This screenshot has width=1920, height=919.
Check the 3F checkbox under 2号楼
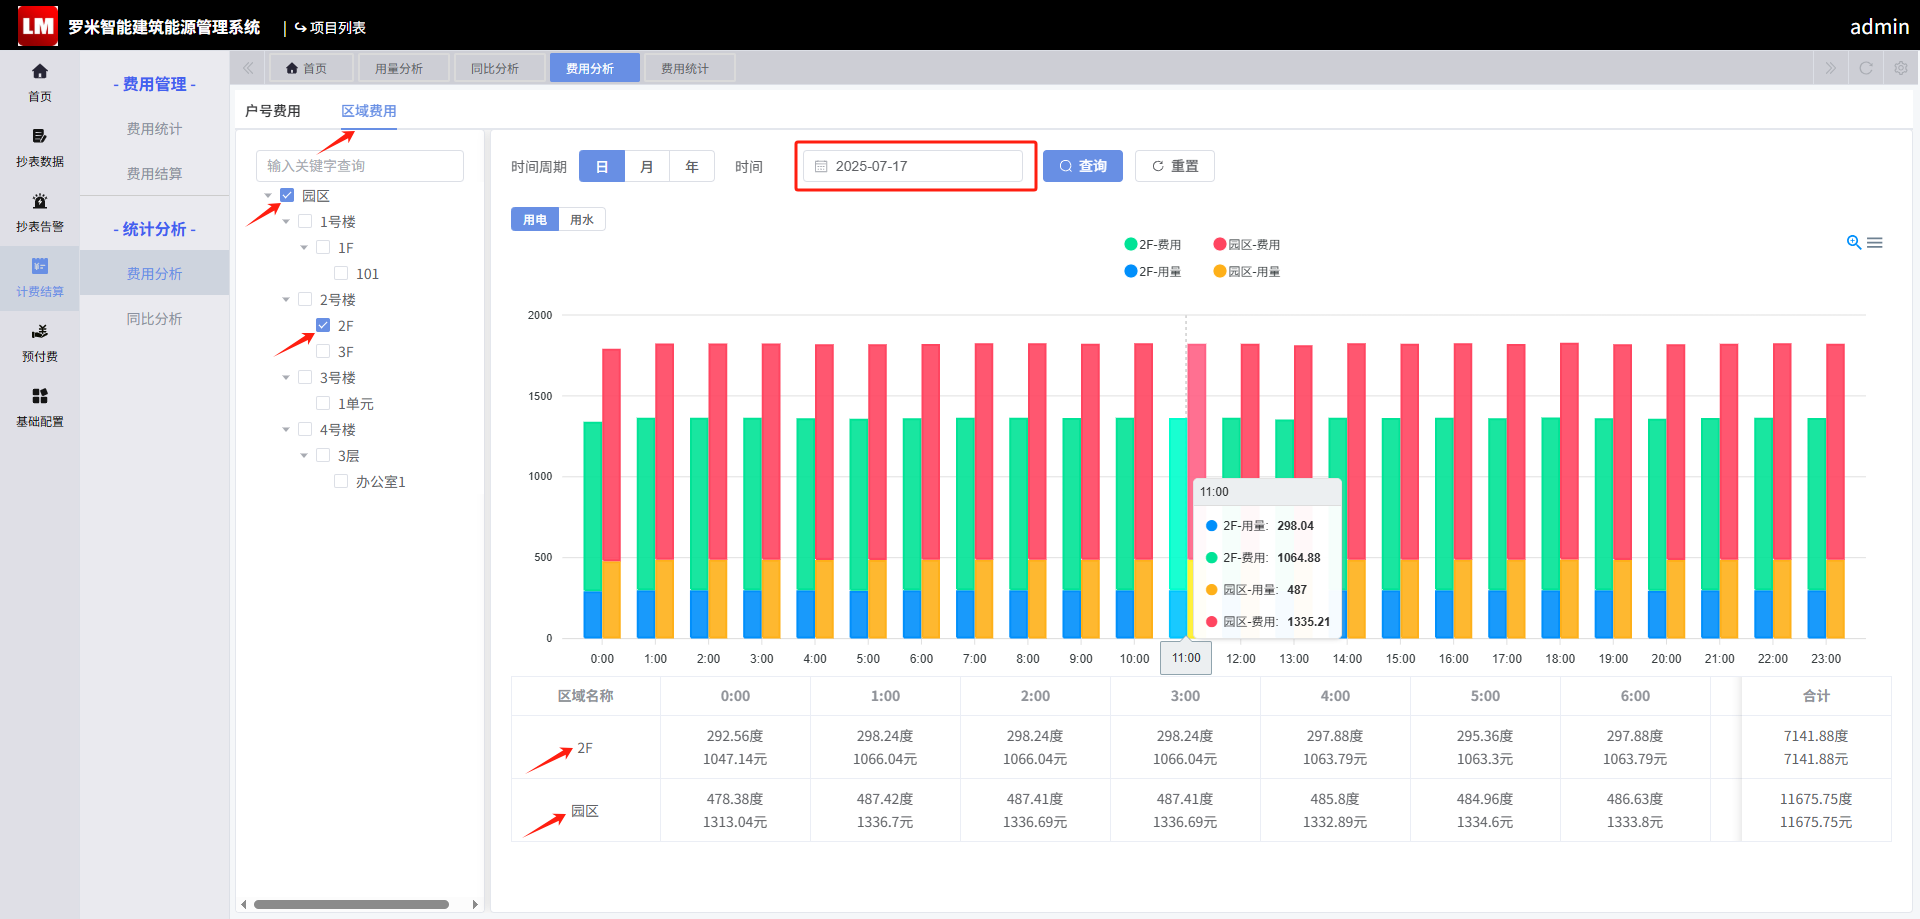coord(323,351)
